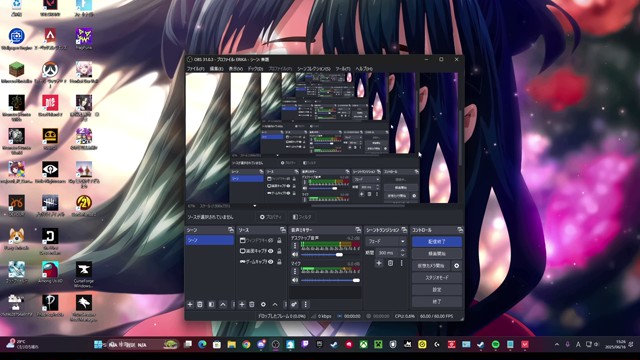Float the Scene Transitions dock pop-out icon
640x360 pixels.
404,230
